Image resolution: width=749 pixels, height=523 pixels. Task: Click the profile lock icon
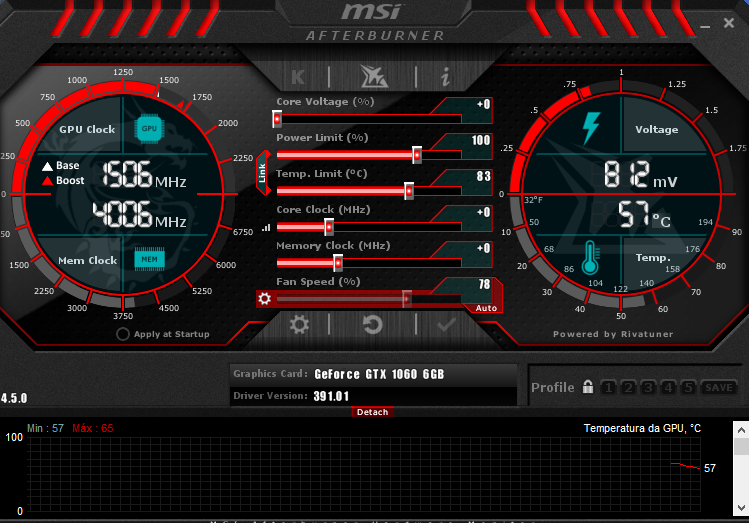pyautogui.click(x=588, y=386)
